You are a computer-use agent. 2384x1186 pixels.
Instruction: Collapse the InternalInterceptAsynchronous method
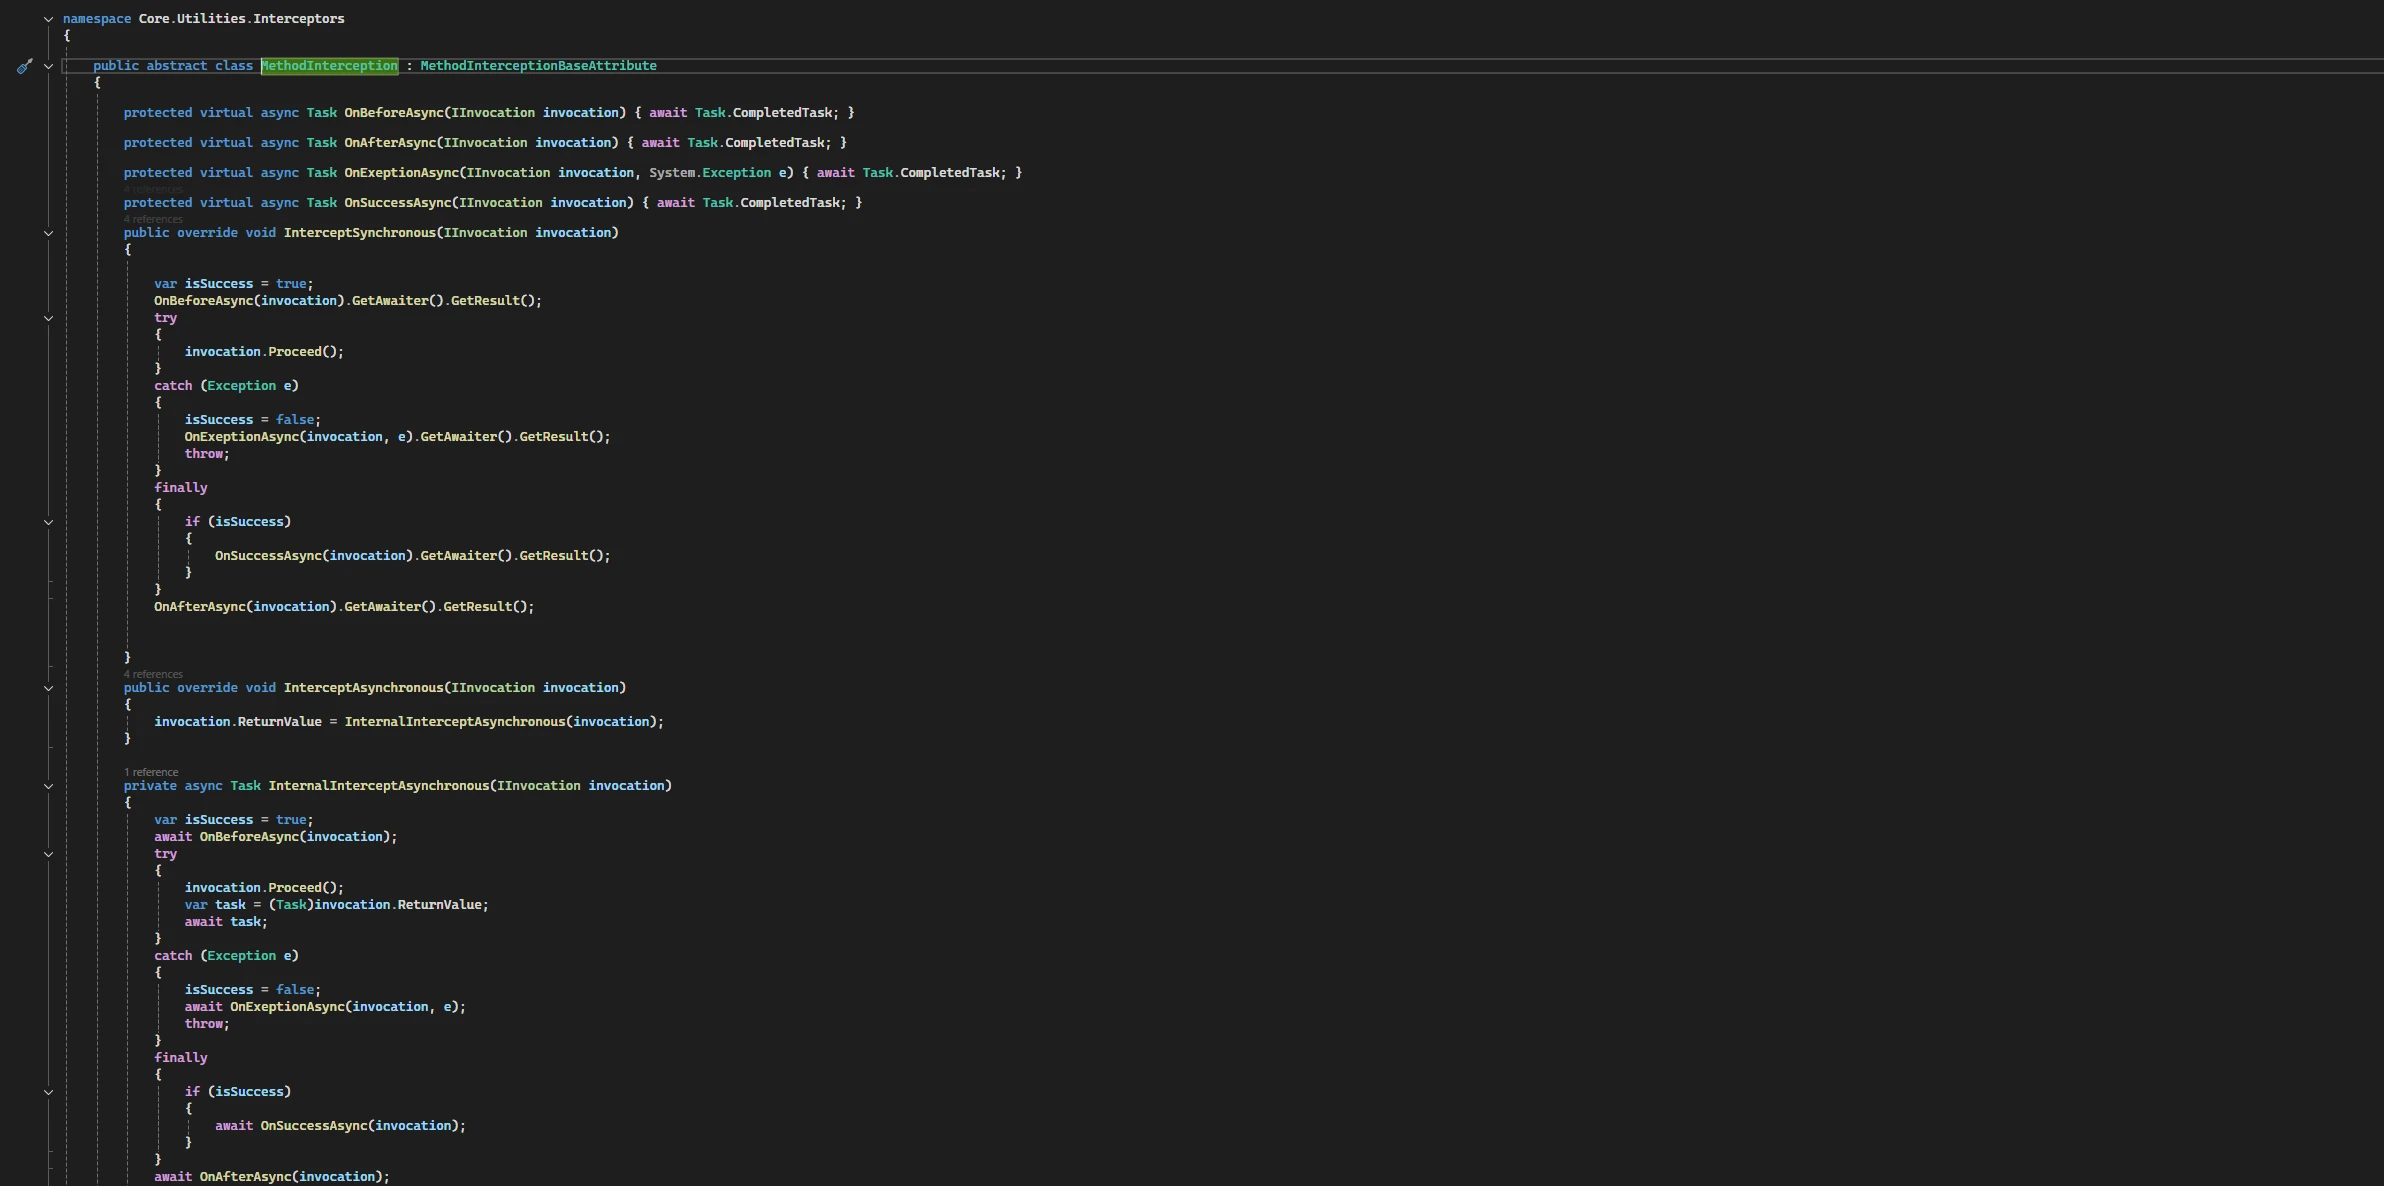pos(48,786)
